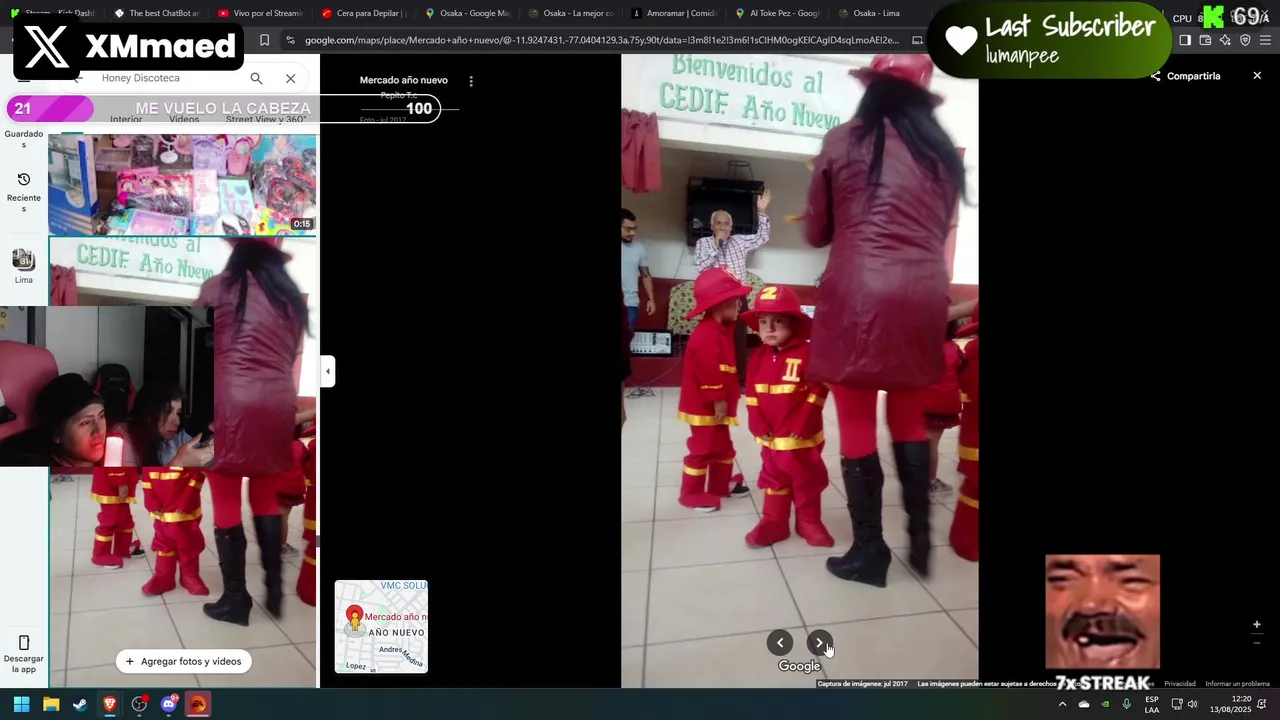
Task: Switch to Osaka - La mejor co tab
Action: pyautogui.click(x=571, y=14)
